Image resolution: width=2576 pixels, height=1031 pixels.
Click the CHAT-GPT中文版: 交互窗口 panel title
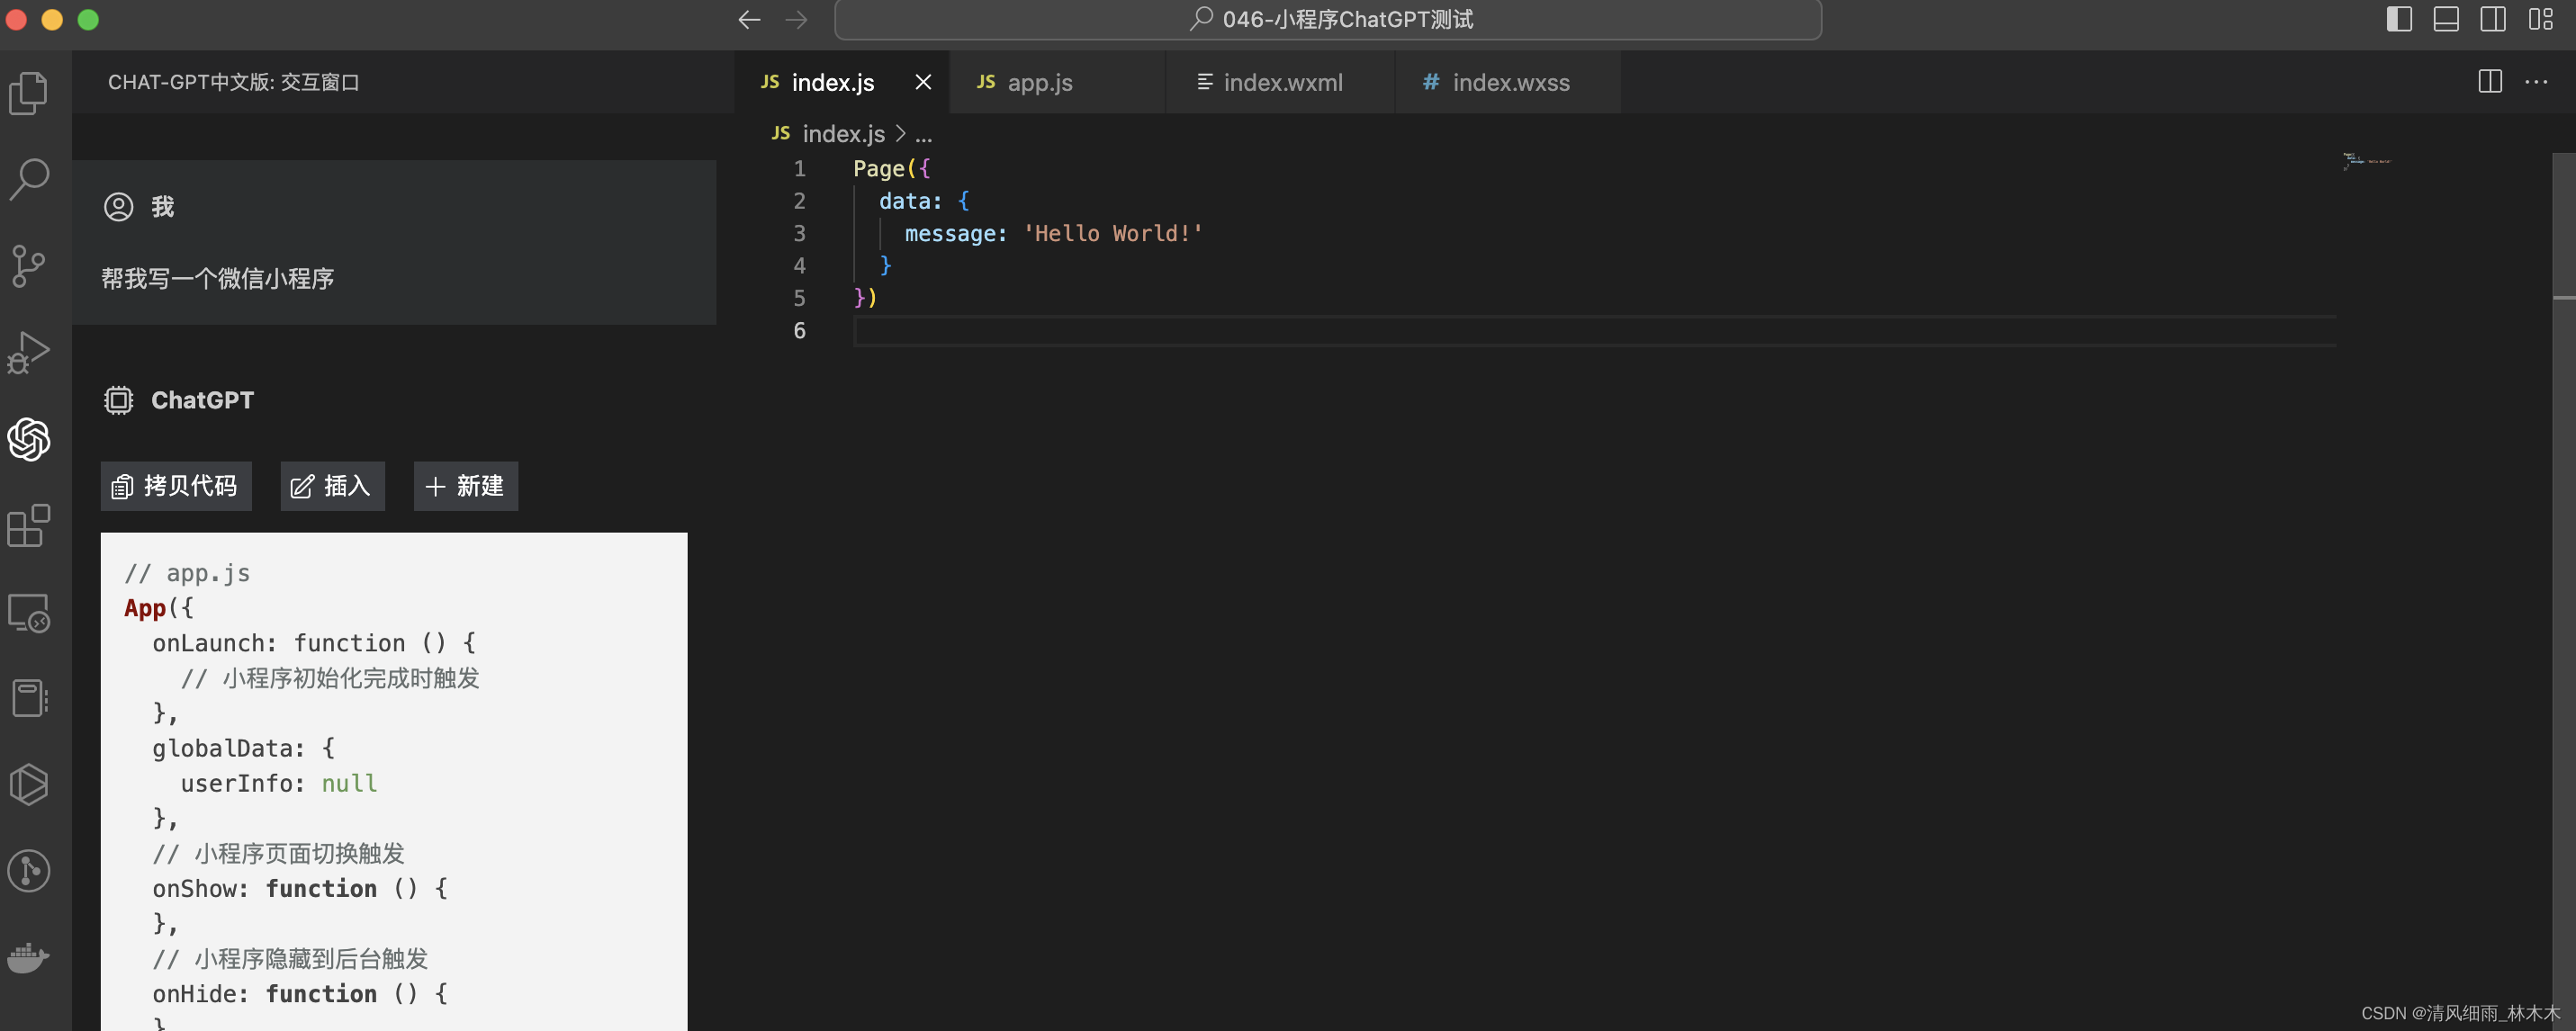(233, 82)
